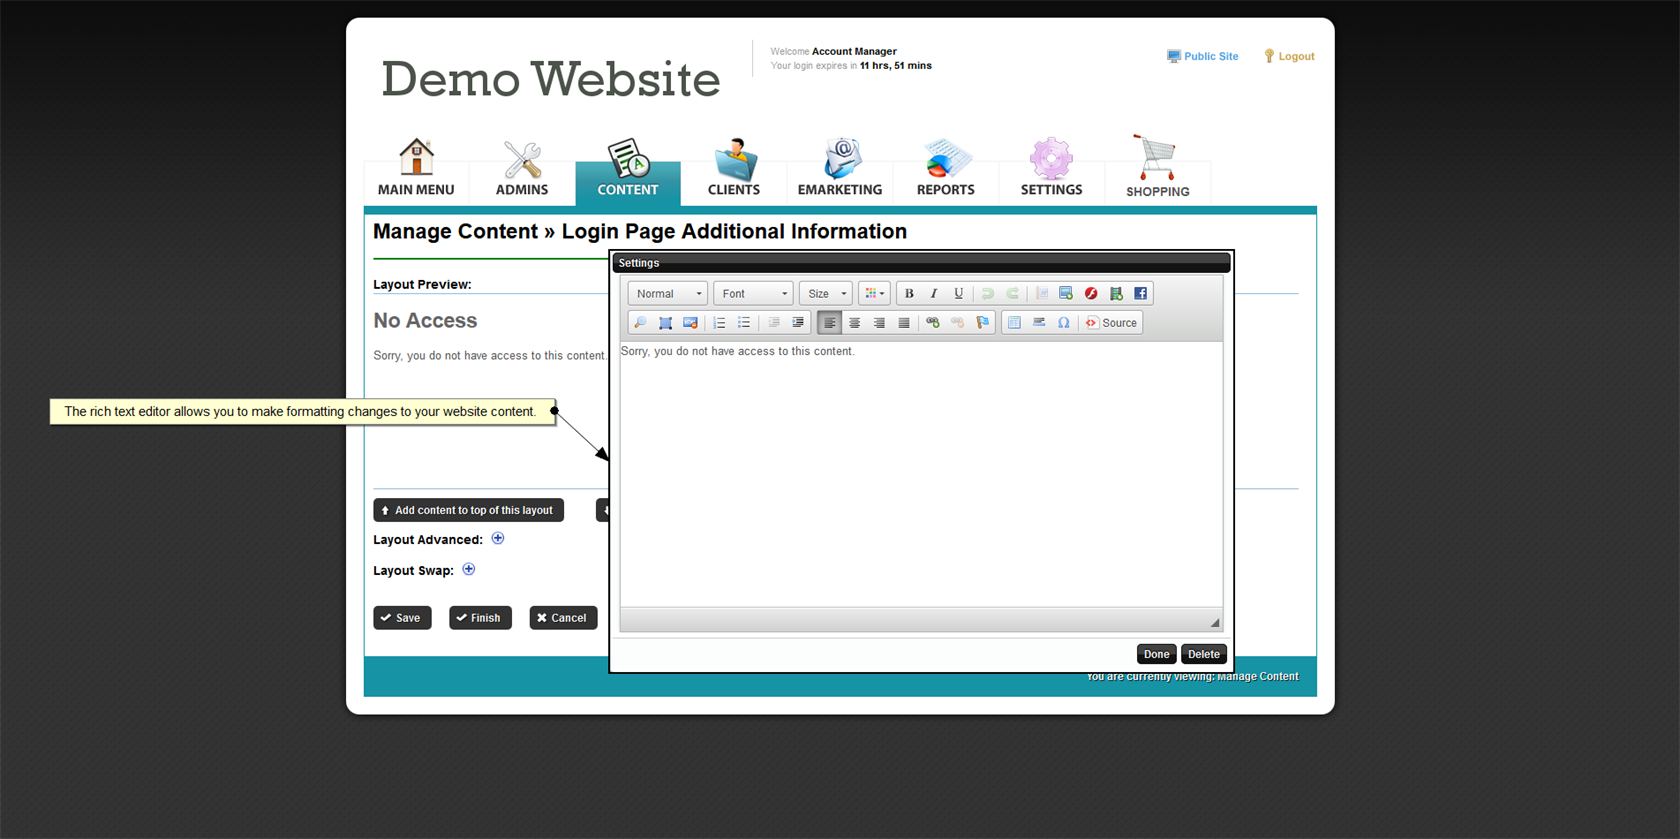Toggle bold formatting in the editor
The width and height of the screenshot is (1680, 839).
click(909, 294)
